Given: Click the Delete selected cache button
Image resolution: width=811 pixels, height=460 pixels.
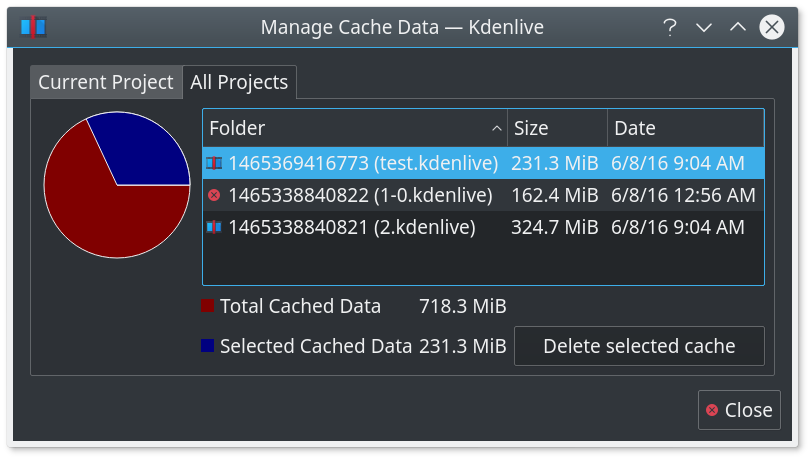Looking at the screenshot, I should coord(639,346).
